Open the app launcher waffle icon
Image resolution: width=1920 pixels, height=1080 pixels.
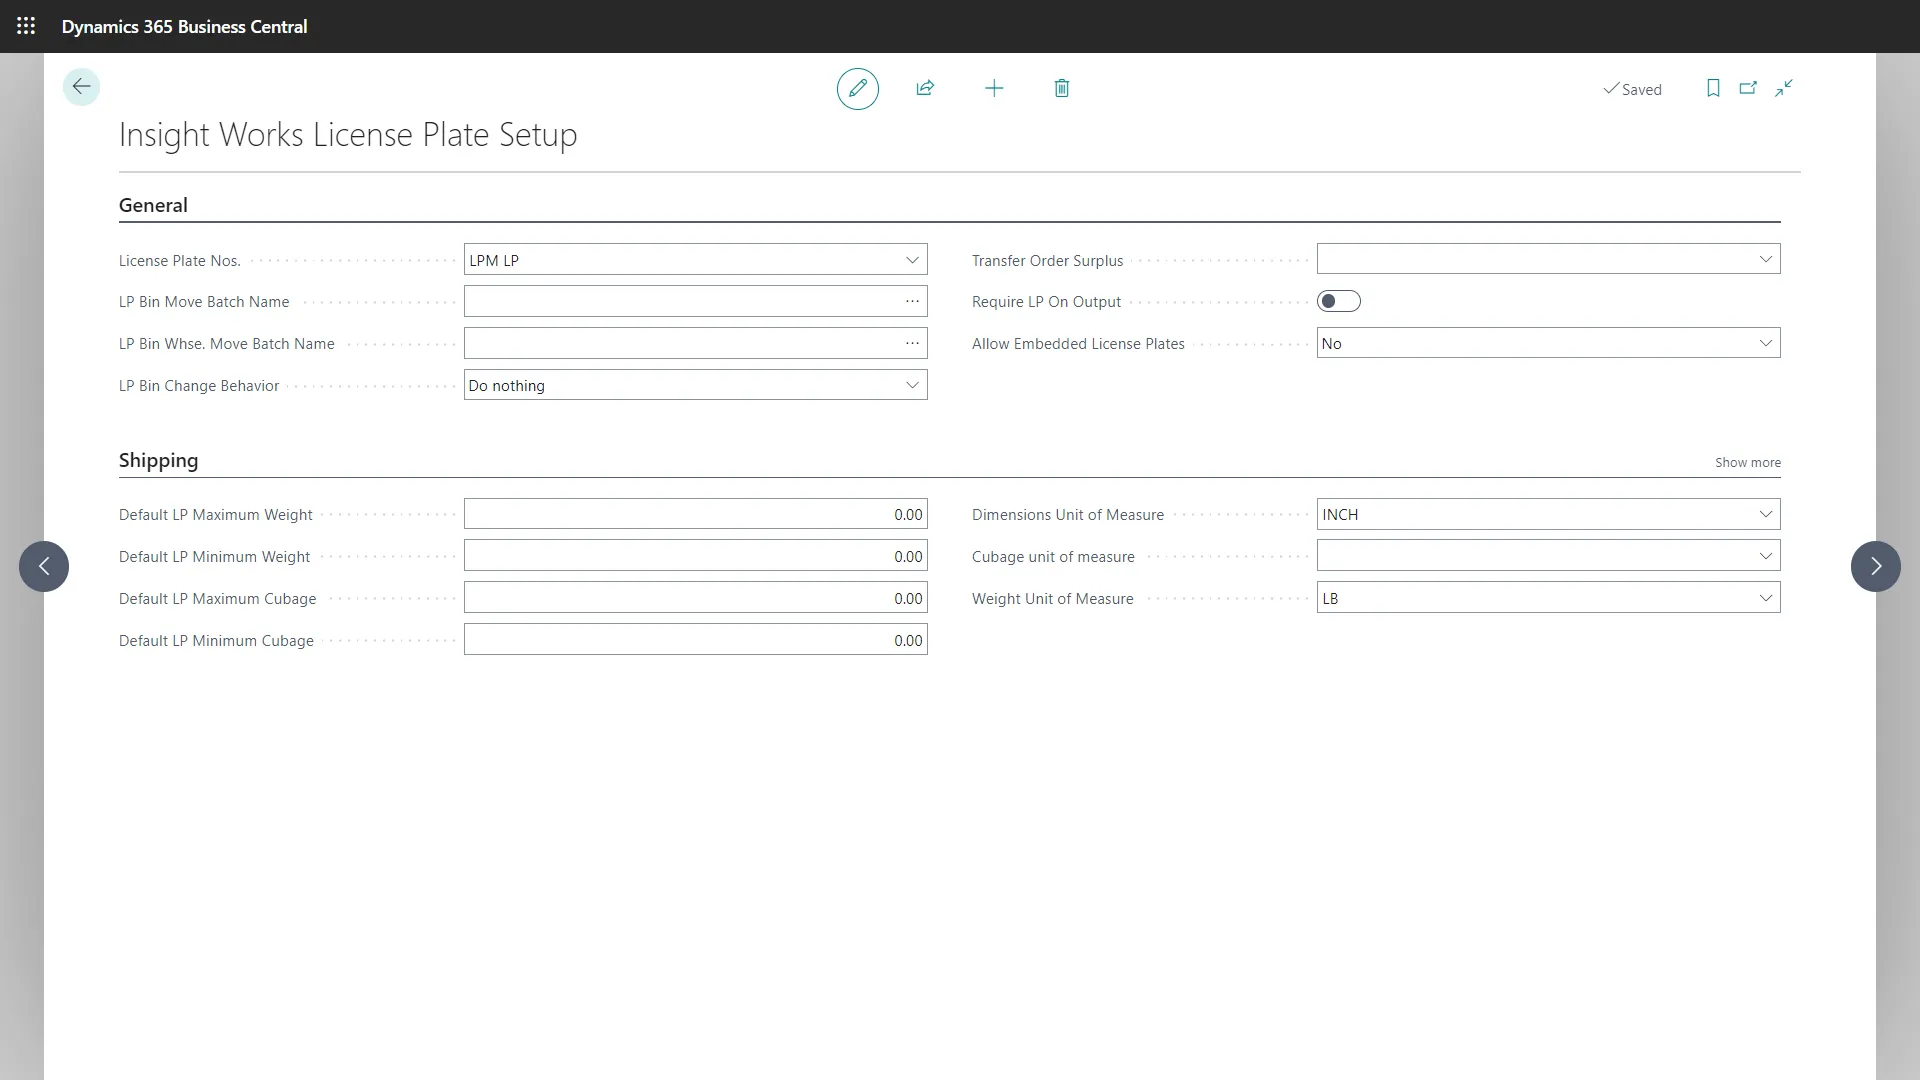pos(26,26)
